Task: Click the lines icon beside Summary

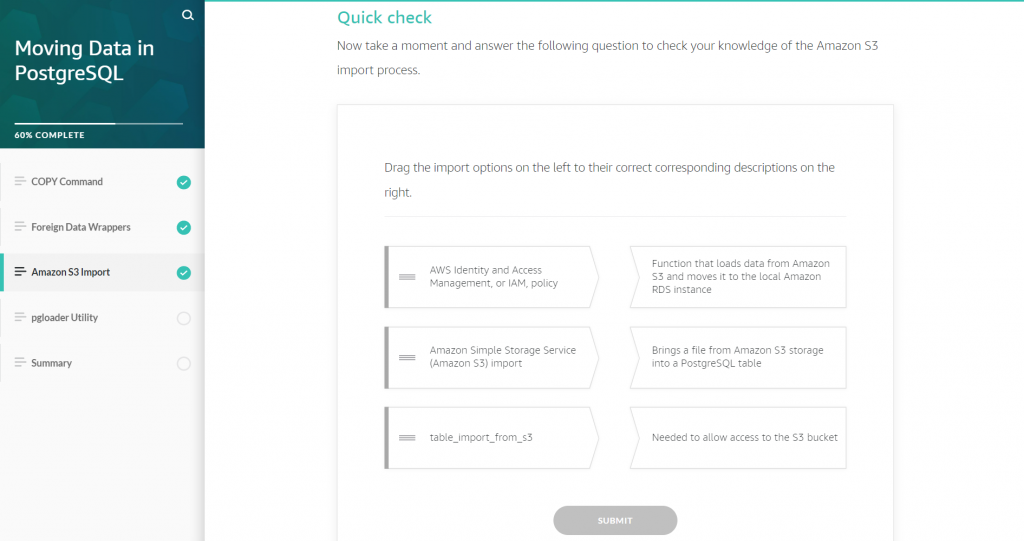Action: click(20, 363)
